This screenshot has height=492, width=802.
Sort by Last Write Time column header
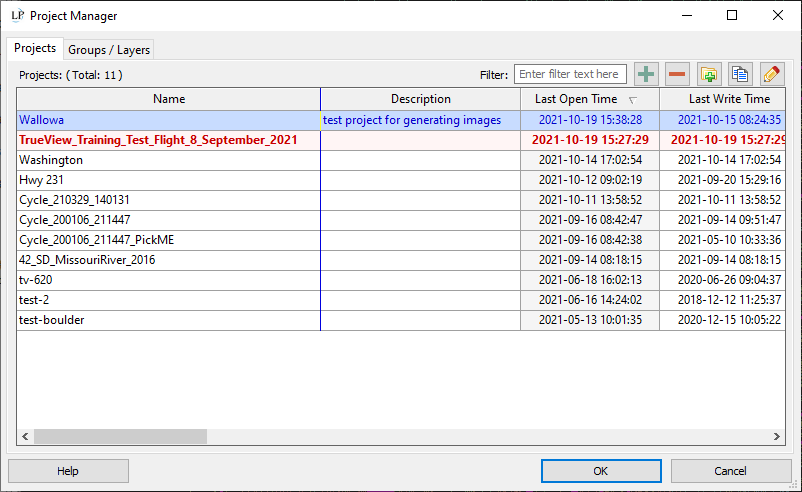tap(722, 99)
